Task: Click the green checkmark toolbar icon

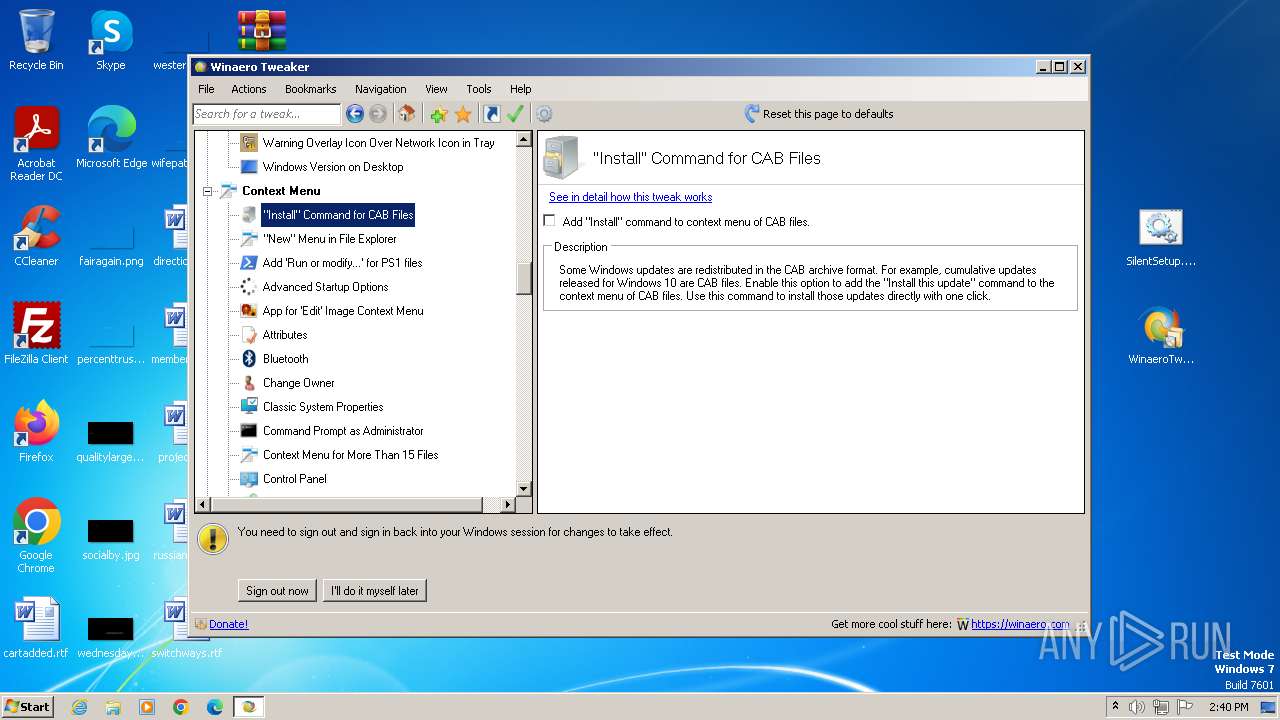Action: pos(515,114)
